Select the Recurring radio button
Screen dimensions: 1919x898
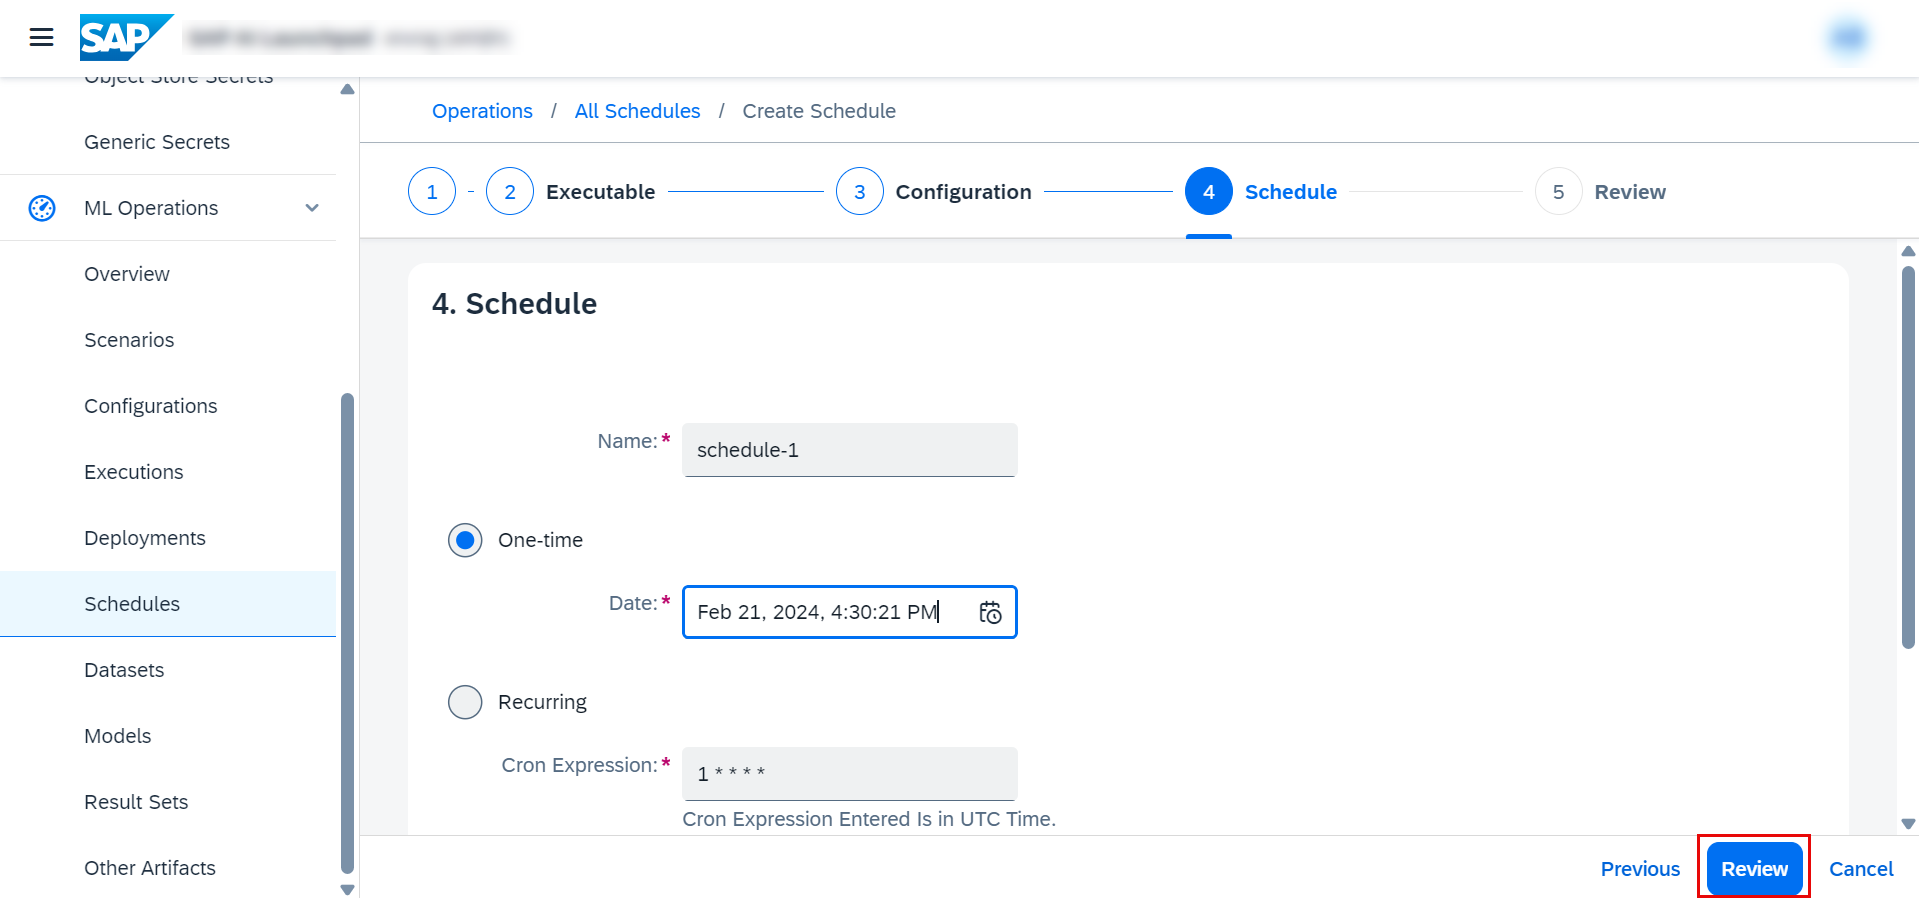pos(465,702)
